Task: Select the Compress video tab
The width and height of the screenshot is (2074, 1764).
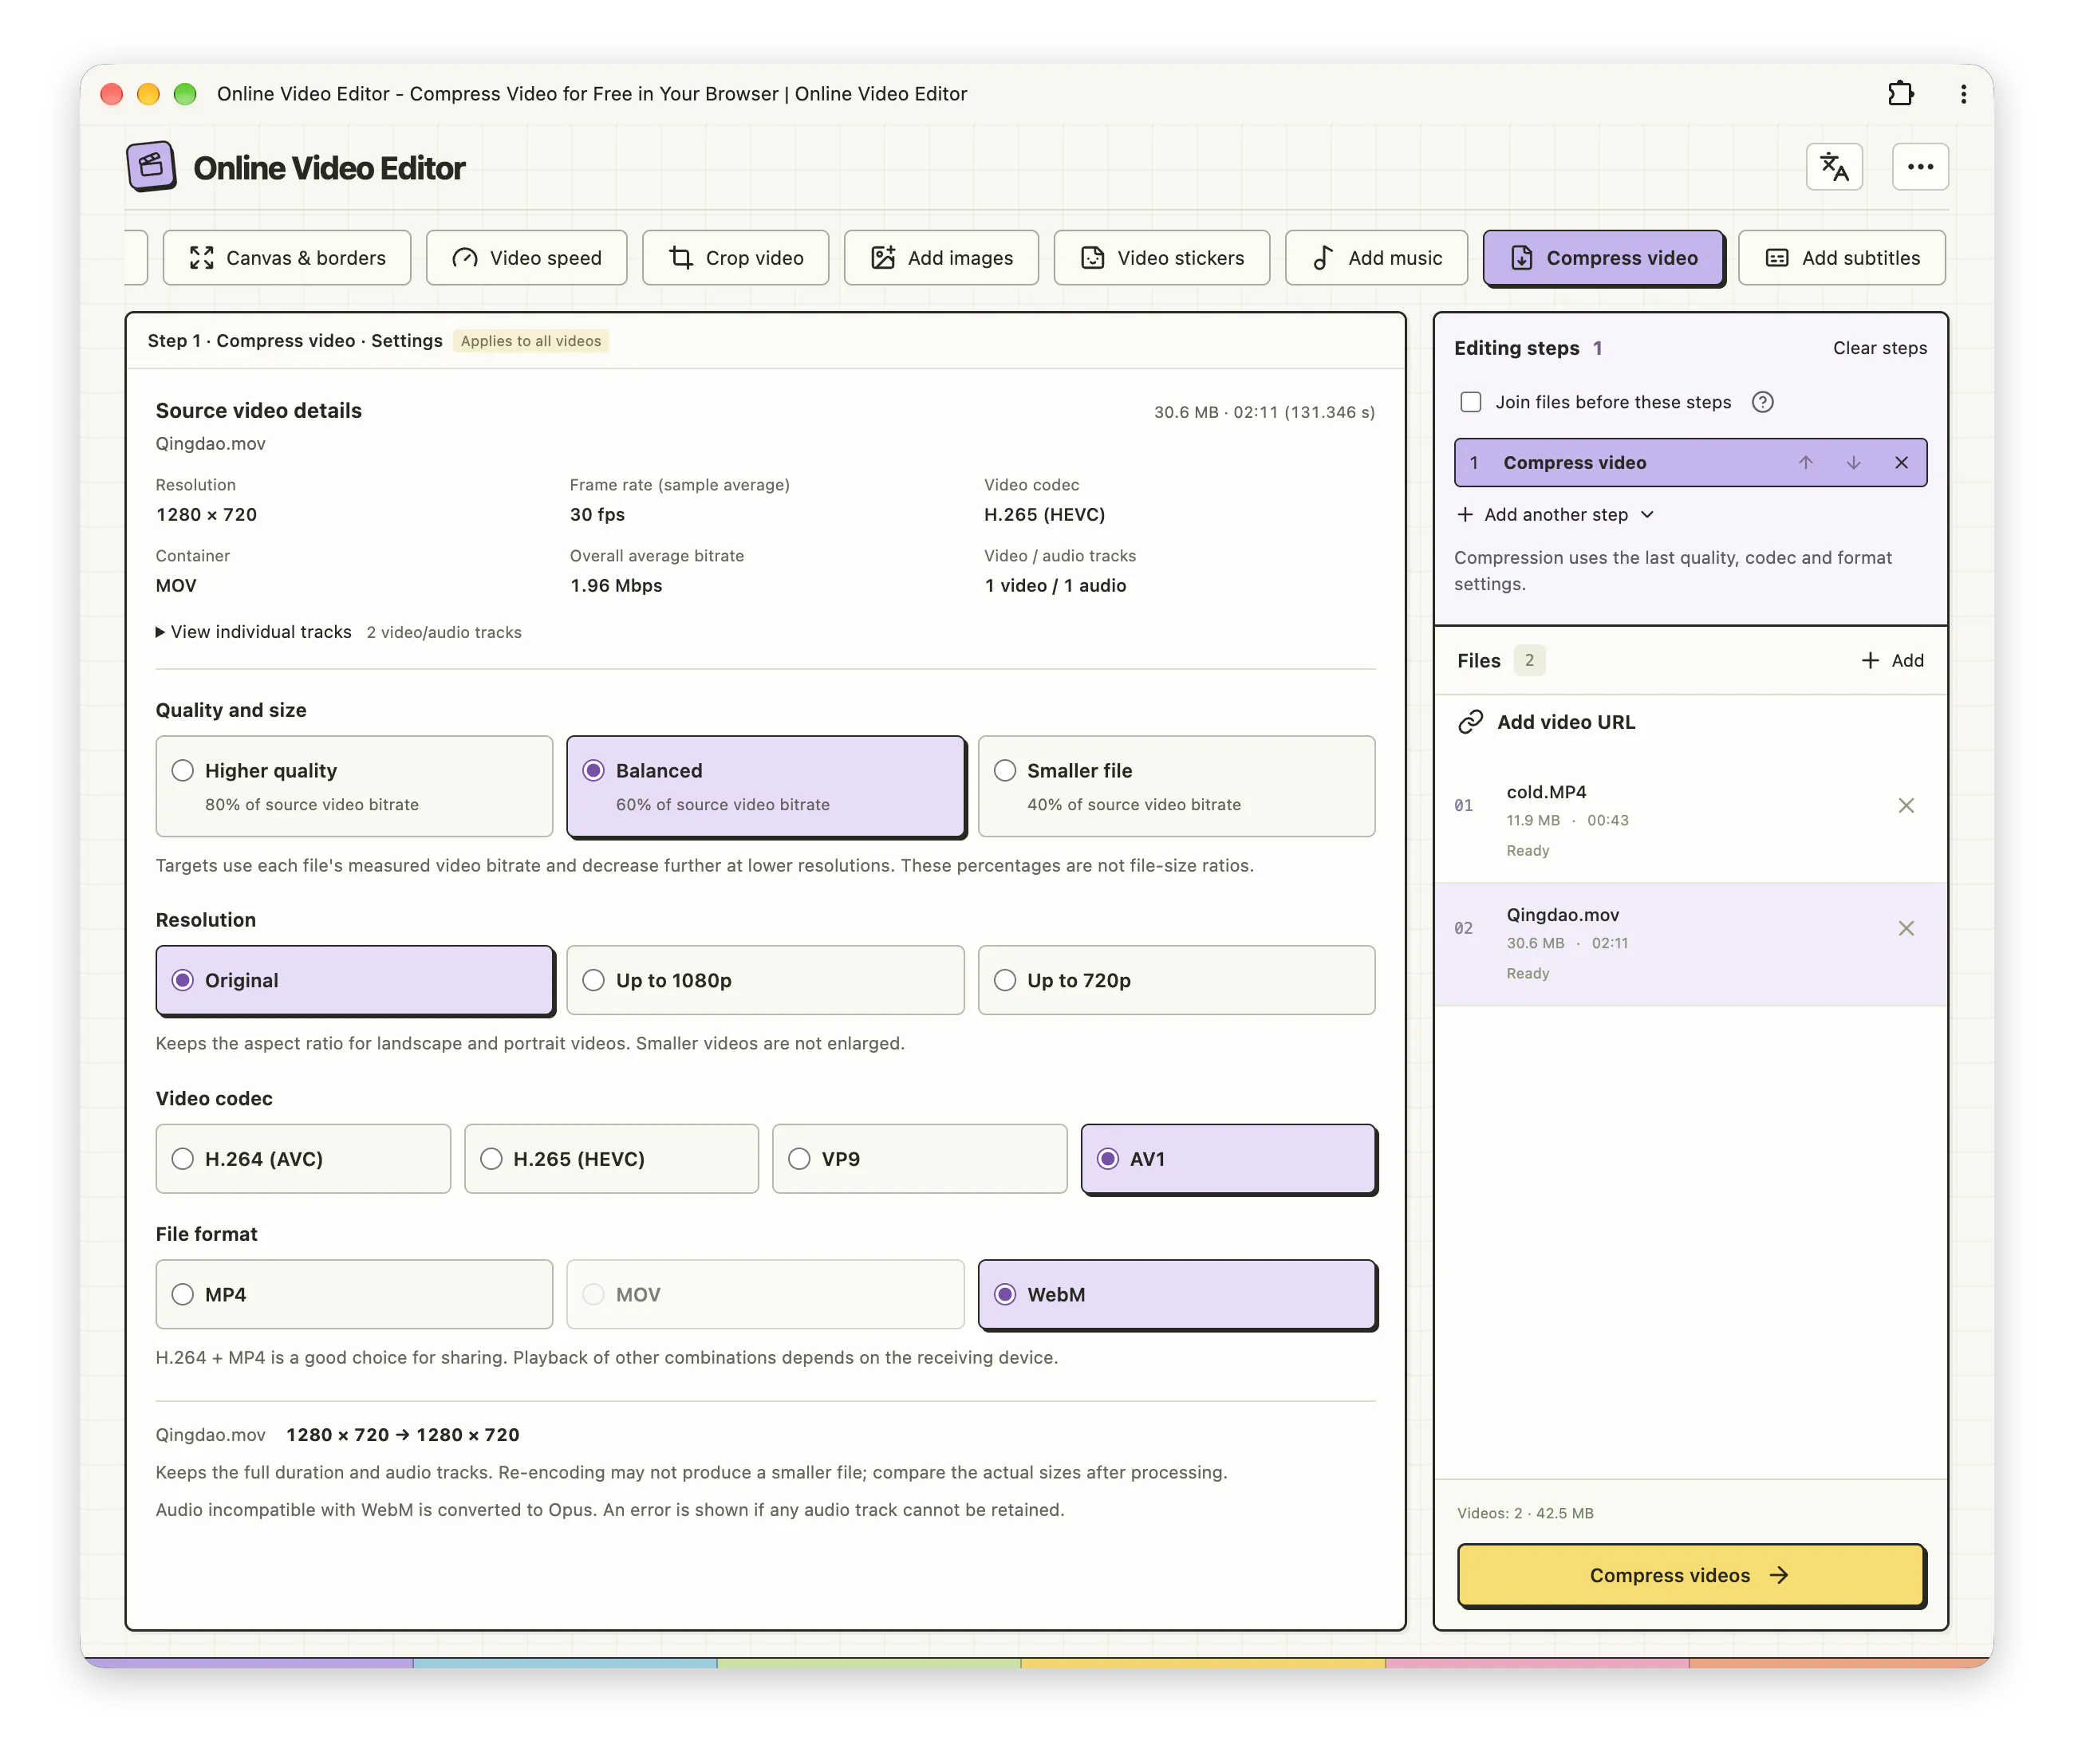Action: (1603, 258)
